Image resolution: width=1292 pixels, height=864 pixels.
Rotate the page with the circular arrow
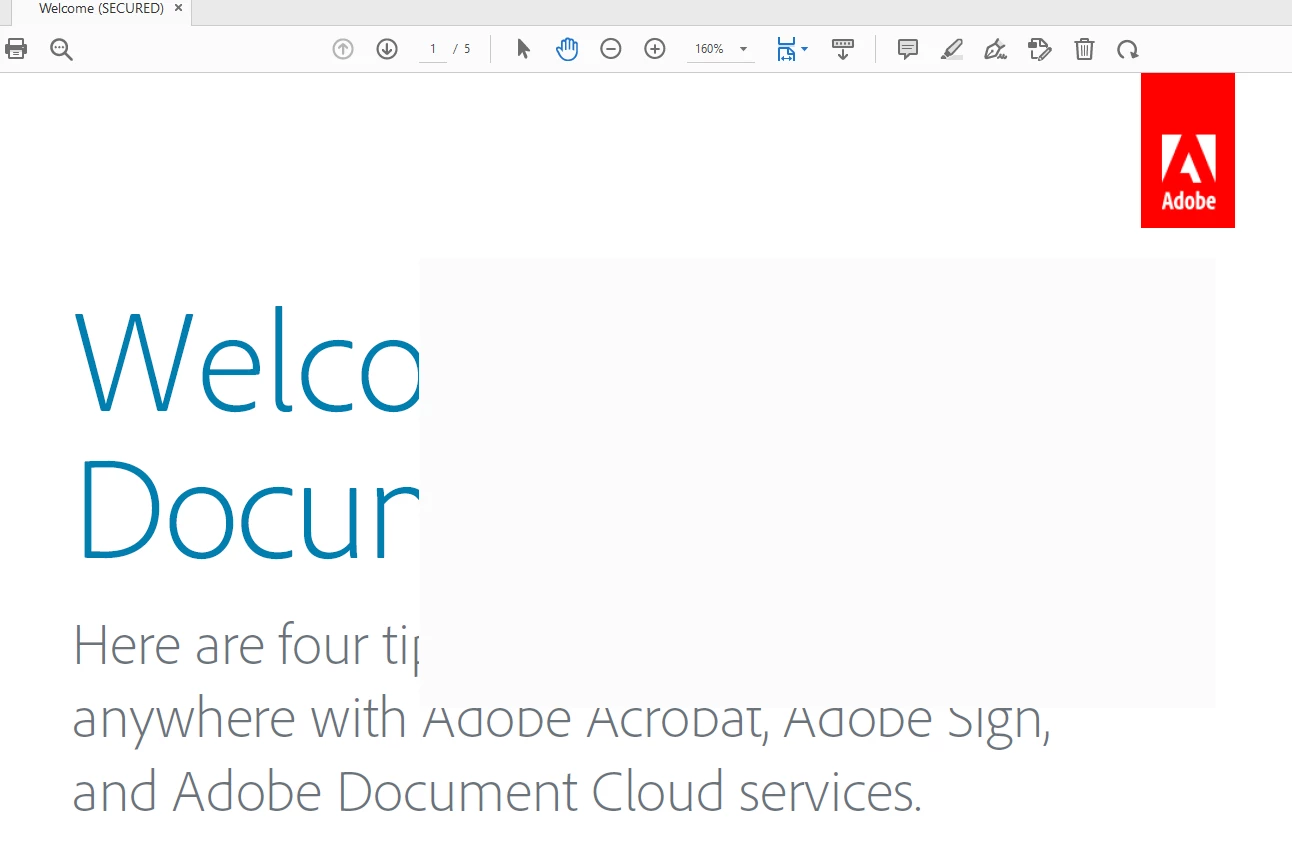[1128, 49]
